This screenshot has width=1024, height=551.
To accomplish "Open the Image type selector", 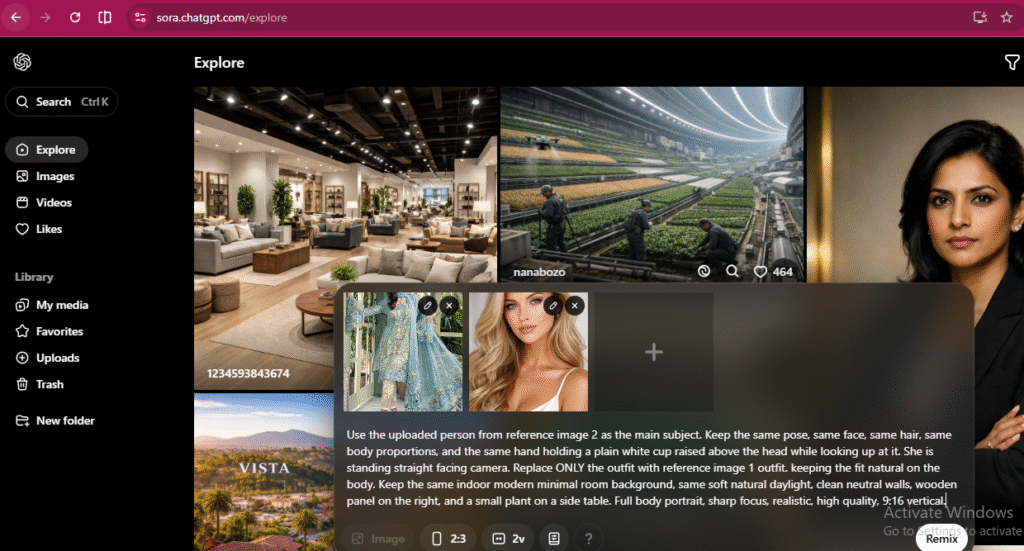I will pyautogui.click(x=377, y=538).
